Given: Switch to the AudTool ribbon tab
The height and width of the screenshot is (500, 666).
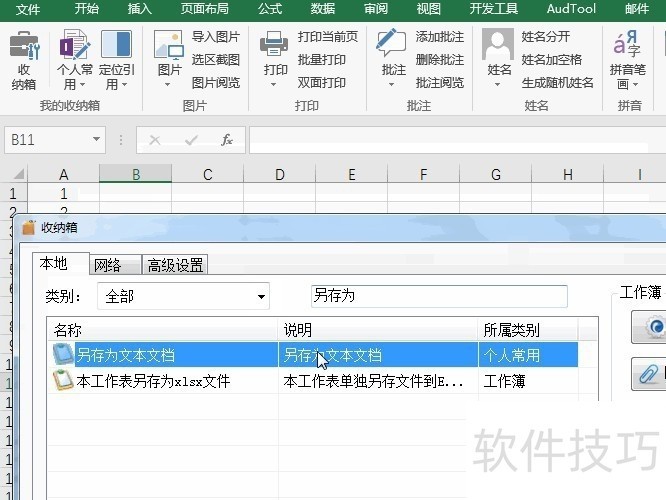Looking at the screenshot, I should (x=571, y=9).
